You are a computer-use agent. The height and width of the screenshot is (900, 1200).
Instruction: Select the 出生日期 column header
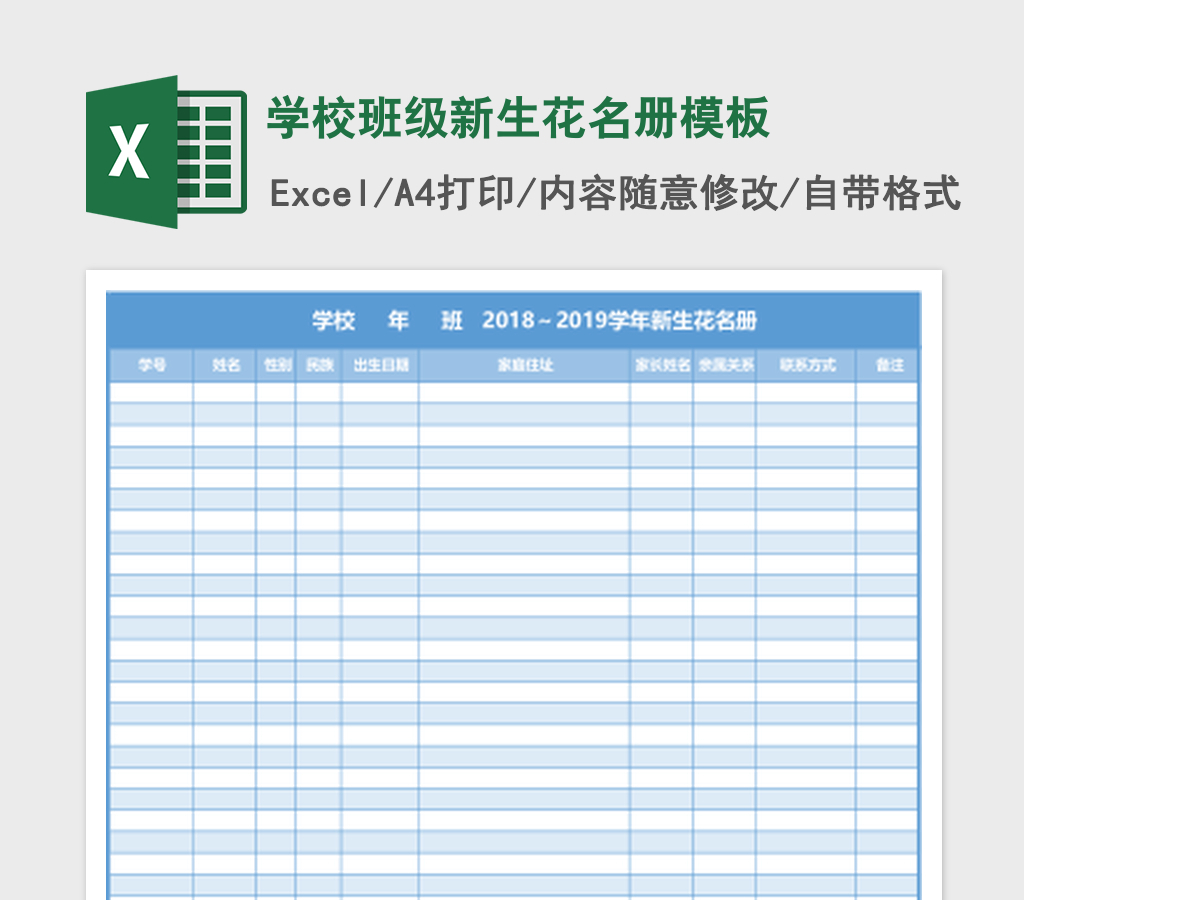coord(380,365)
